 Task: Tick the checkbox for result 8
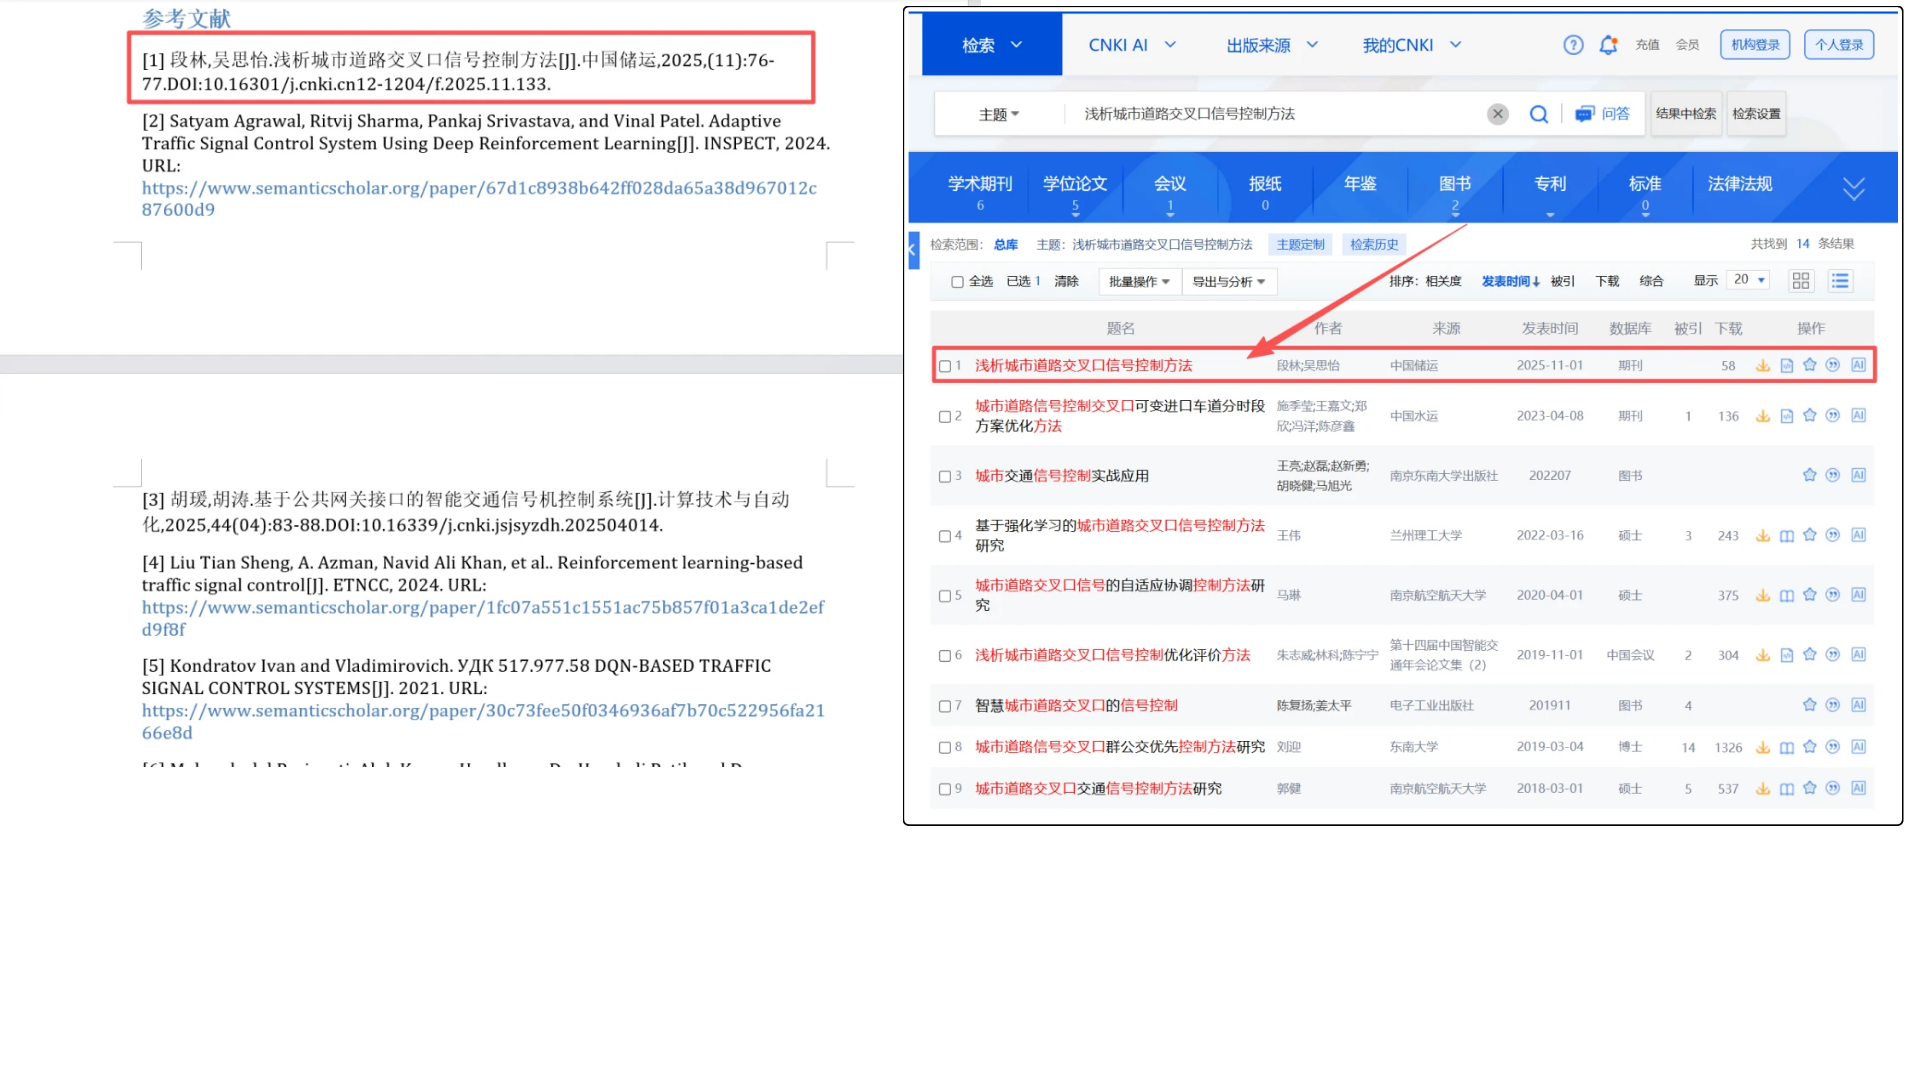point(945,748)
